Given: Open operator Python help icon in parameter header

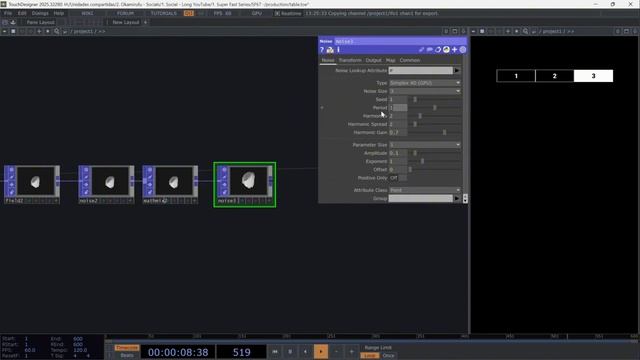Looking at the screenshot, I should click(x=330, y=50).
